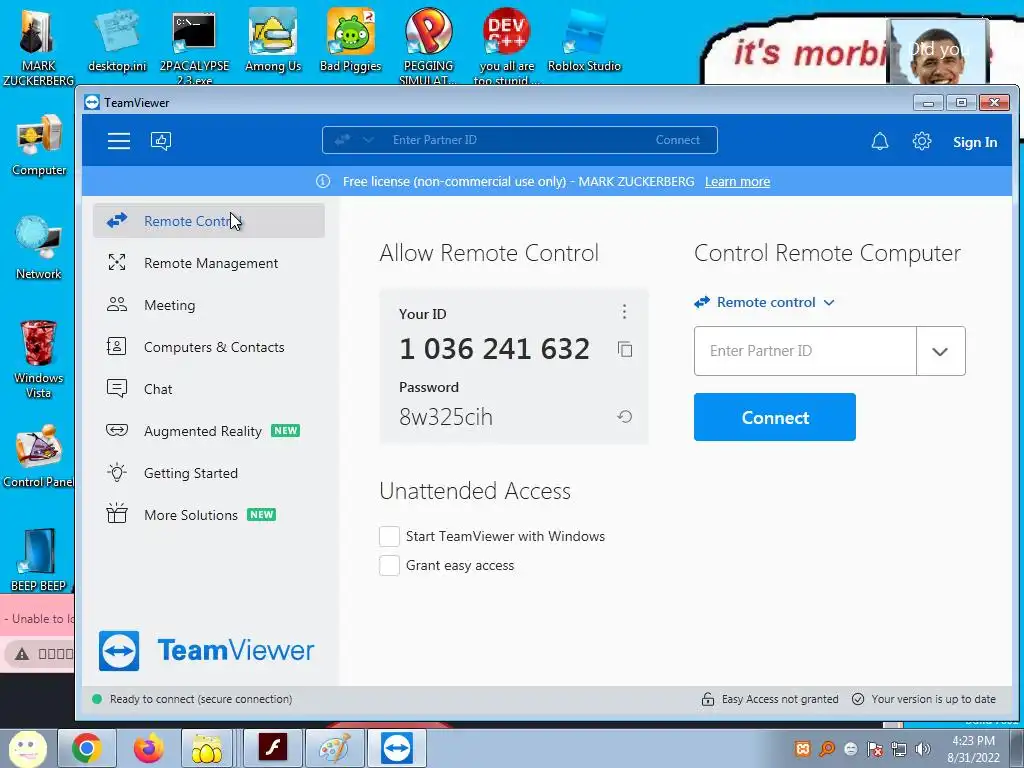Screen dimensions: 1024x768
Task: Select the Among Us desktop icon
Action: (272, 41)
